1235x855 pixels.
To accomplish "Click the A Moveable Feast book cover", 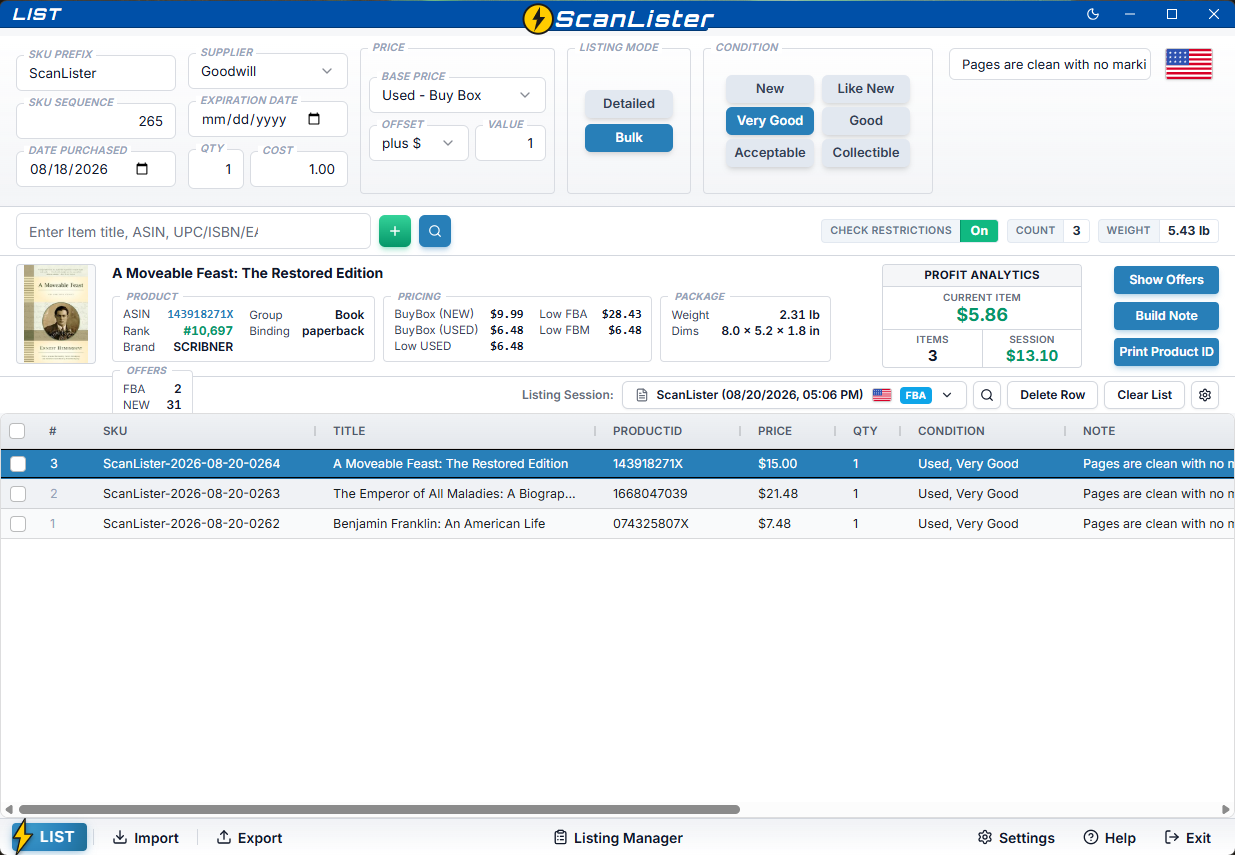I will pyautogui.click(x=56, y=313).
